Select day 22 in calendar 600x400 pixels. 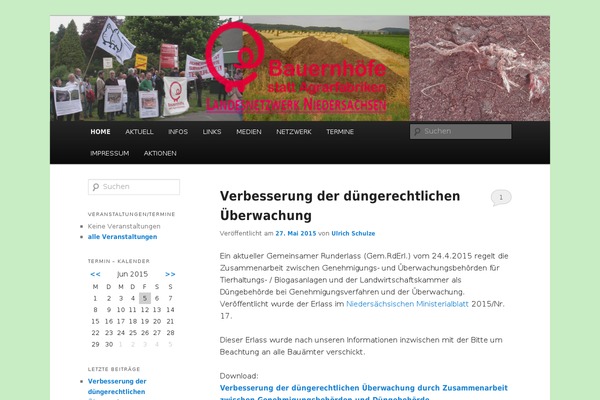(95, 333)
